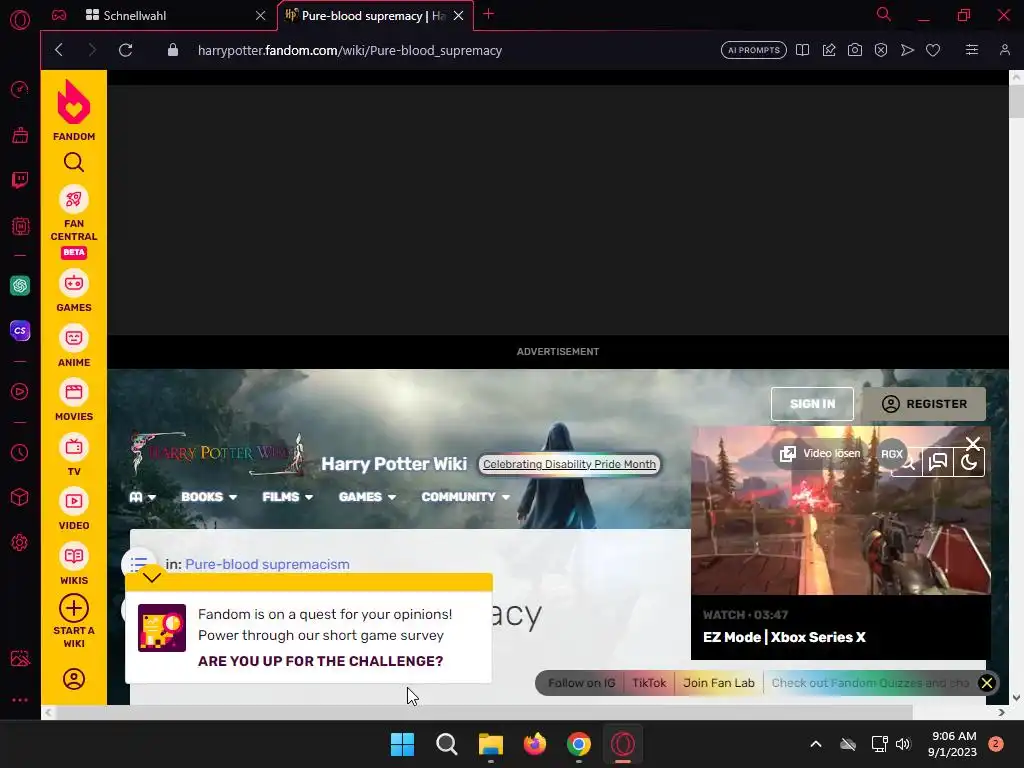Open Fandom sidebar search icon
This screenshot has width=1024, height=768.
tap(74, 162)
